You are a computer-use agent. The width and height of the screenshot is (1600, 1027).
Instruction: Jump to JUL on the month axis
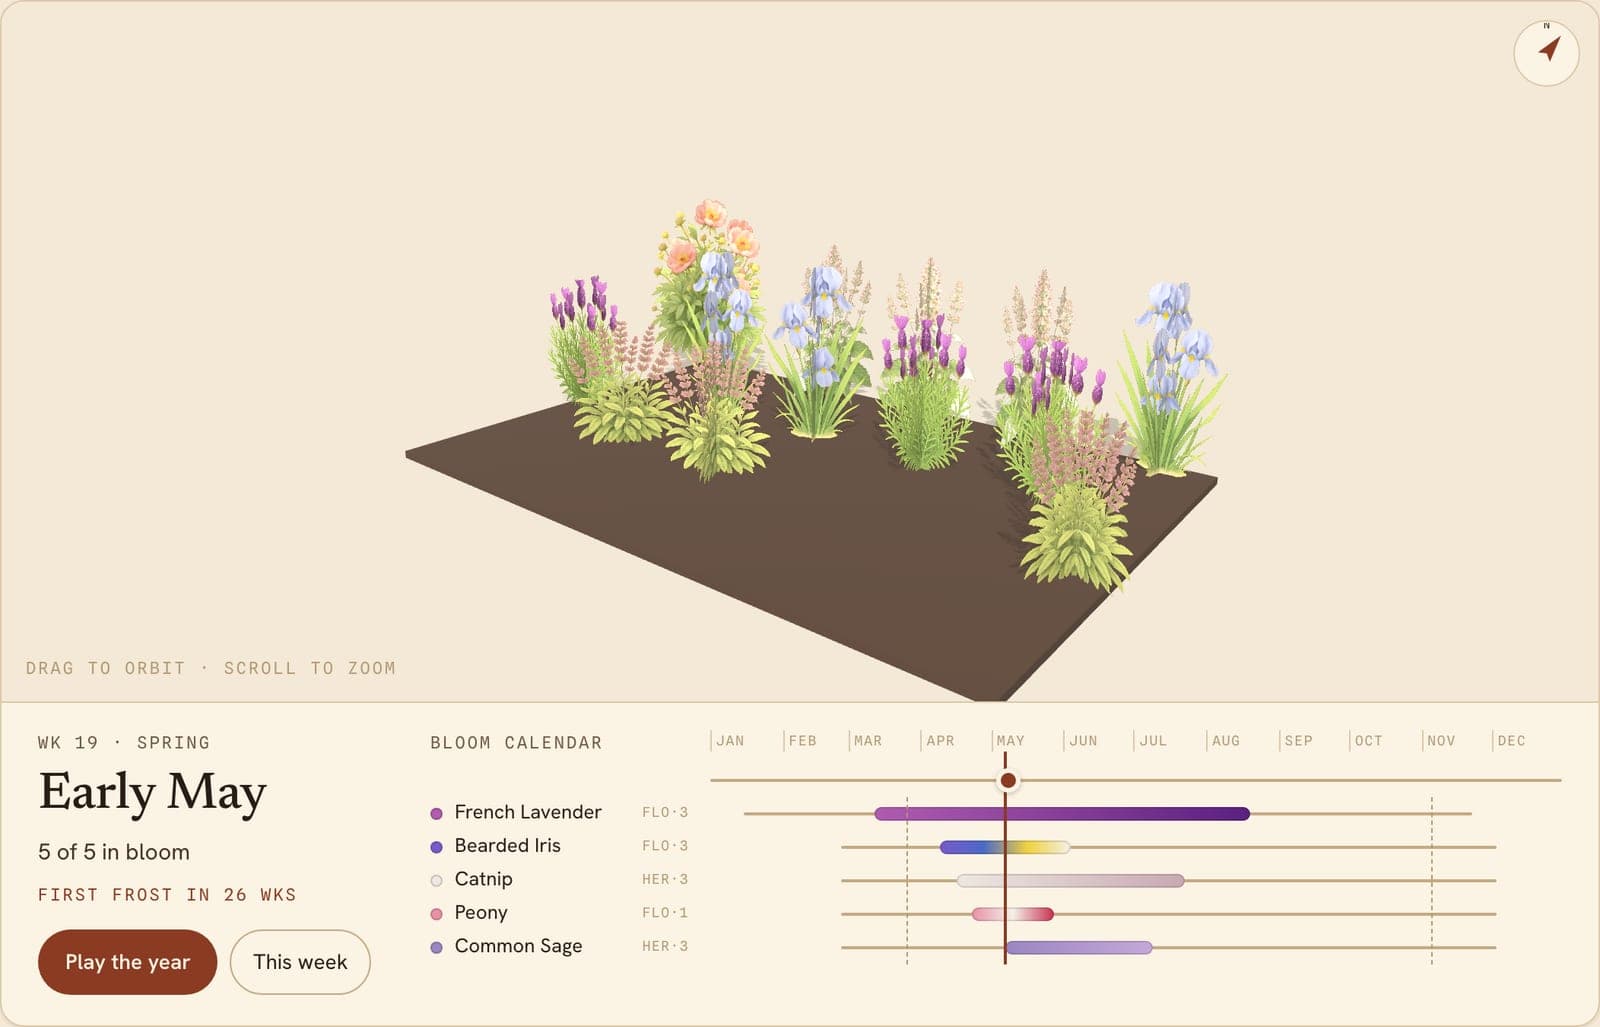tap(1153, 741)
